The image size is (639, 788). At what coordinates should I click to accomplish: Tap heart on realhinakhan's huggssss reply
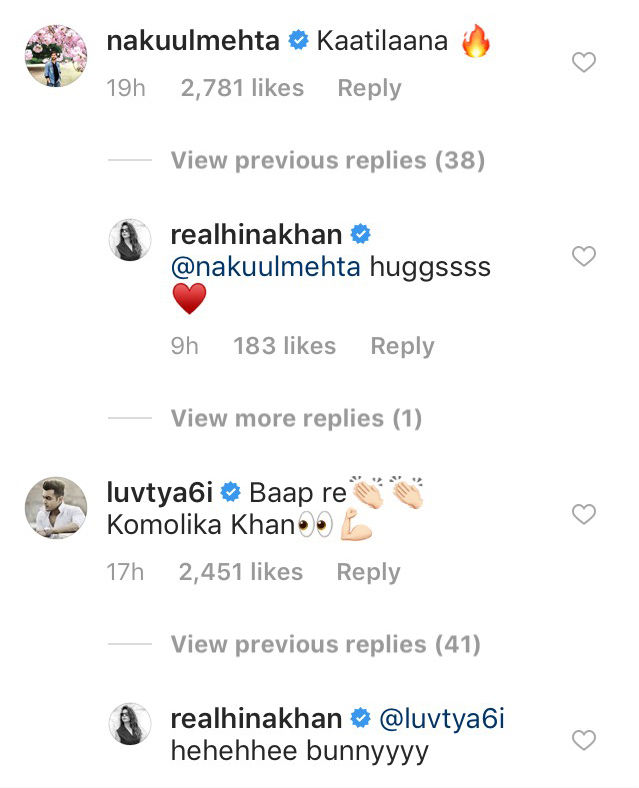(583, 257)
